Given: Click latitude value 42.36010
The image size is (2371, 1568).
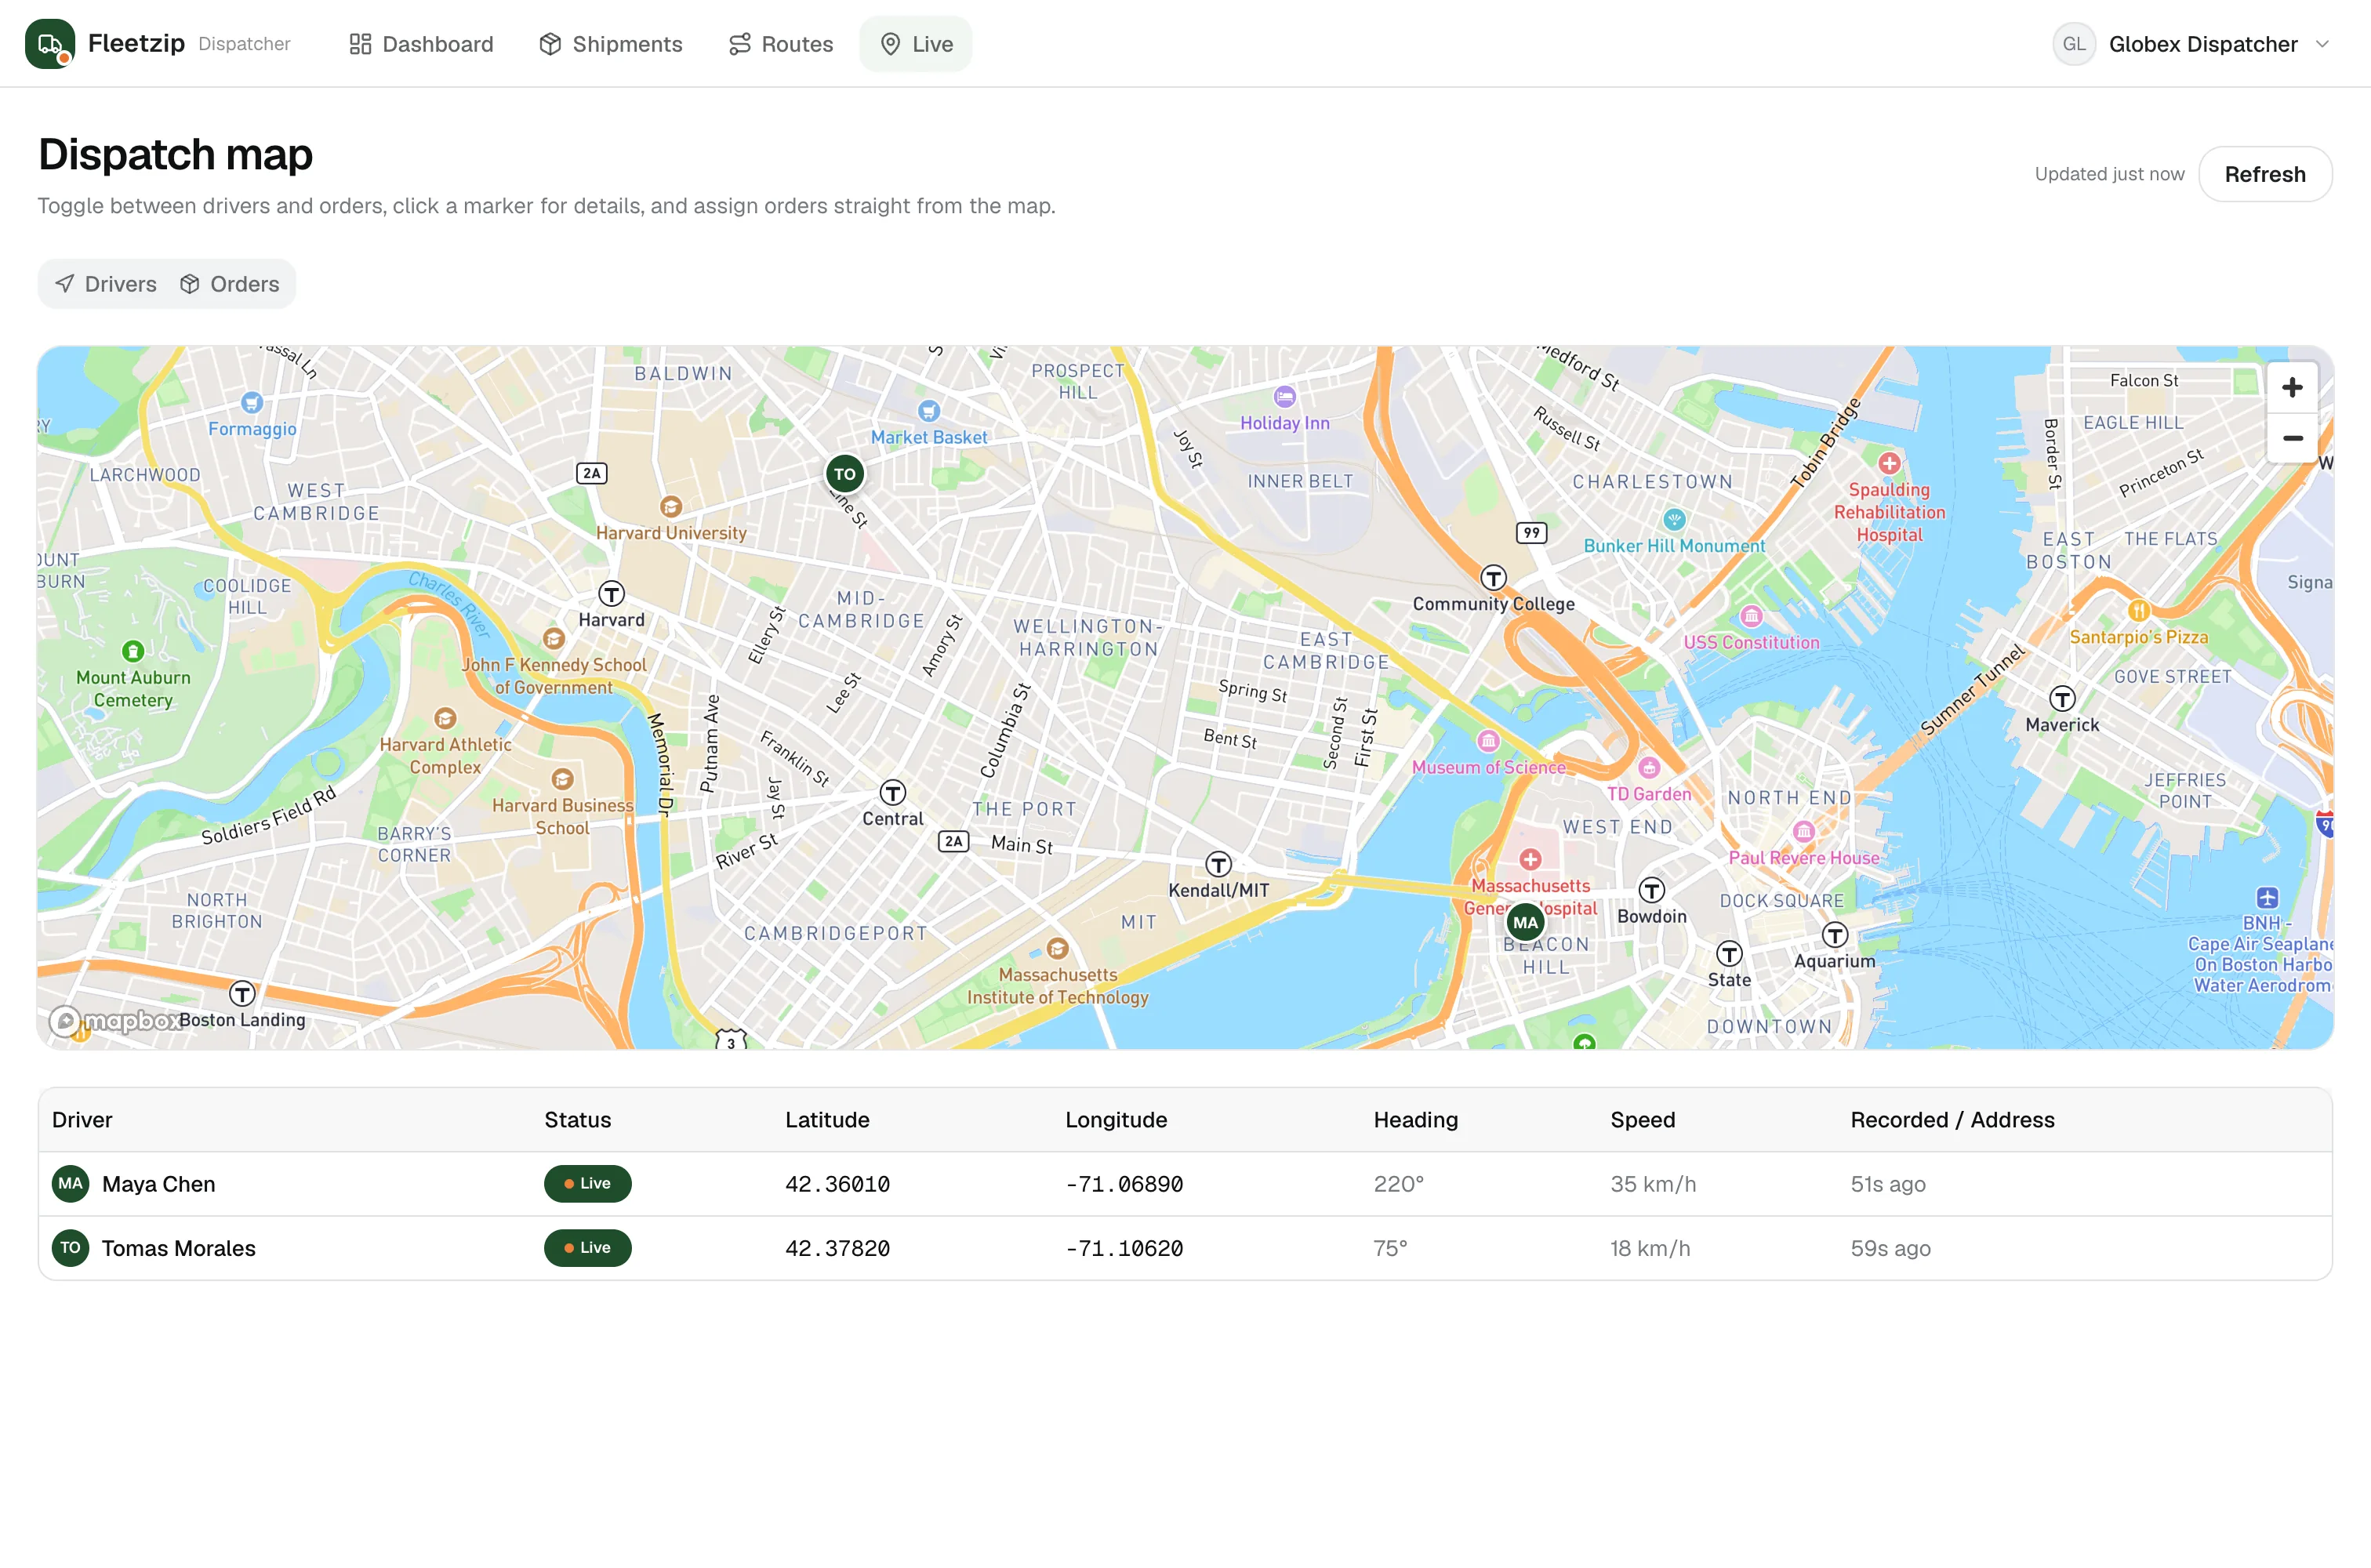Looking at the screenshot, I should point(837,1184).
